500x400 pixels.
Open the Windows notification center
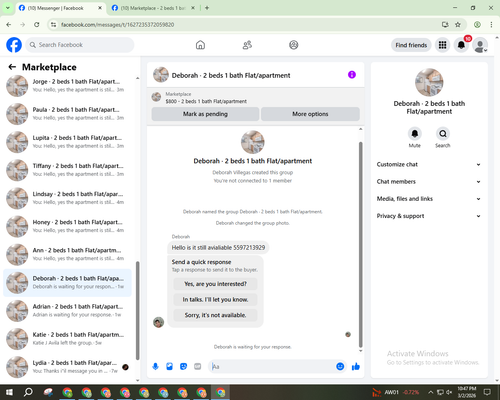click(487, 392)
